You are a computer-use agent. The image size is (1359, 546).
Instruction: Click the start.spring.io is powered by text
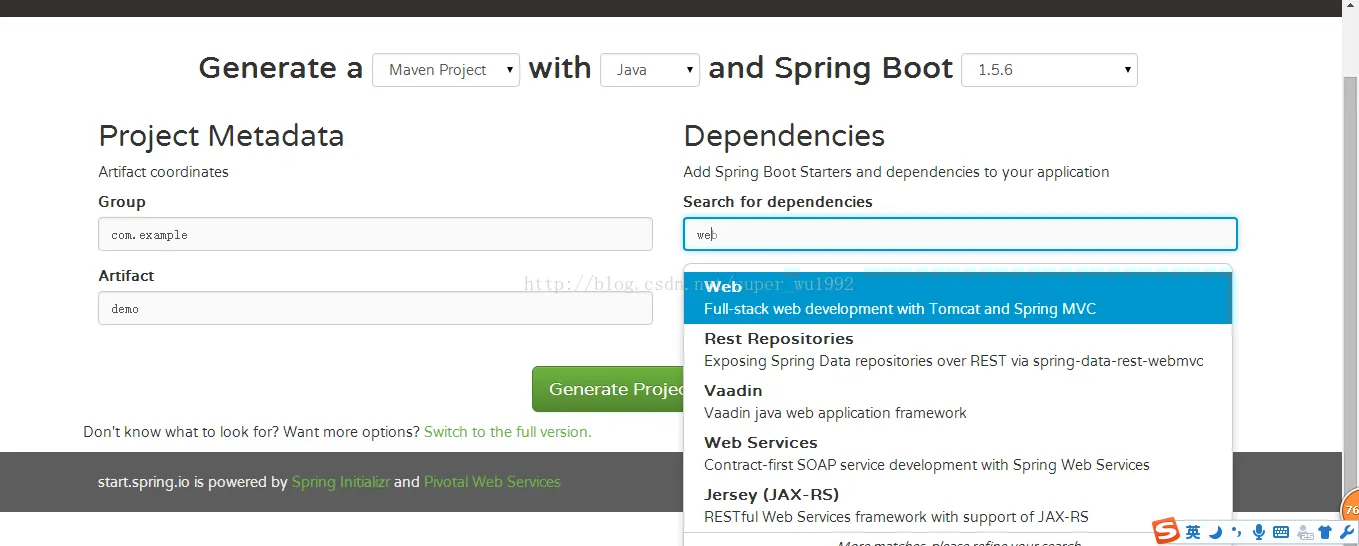coord(192,482)
